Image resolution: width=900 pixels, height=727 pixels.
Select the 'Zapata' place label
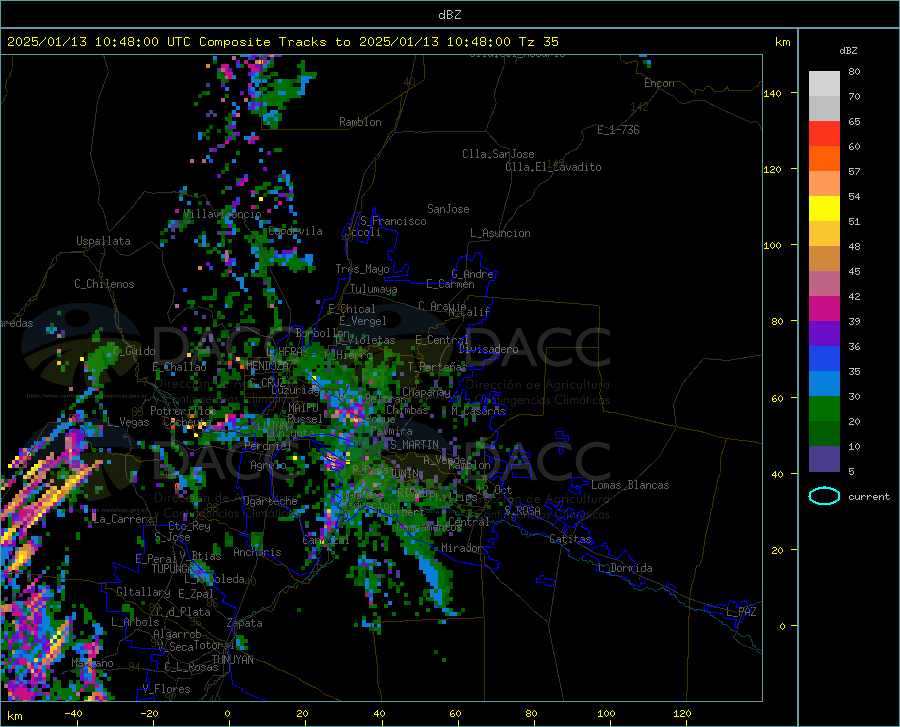click(245, 623)
